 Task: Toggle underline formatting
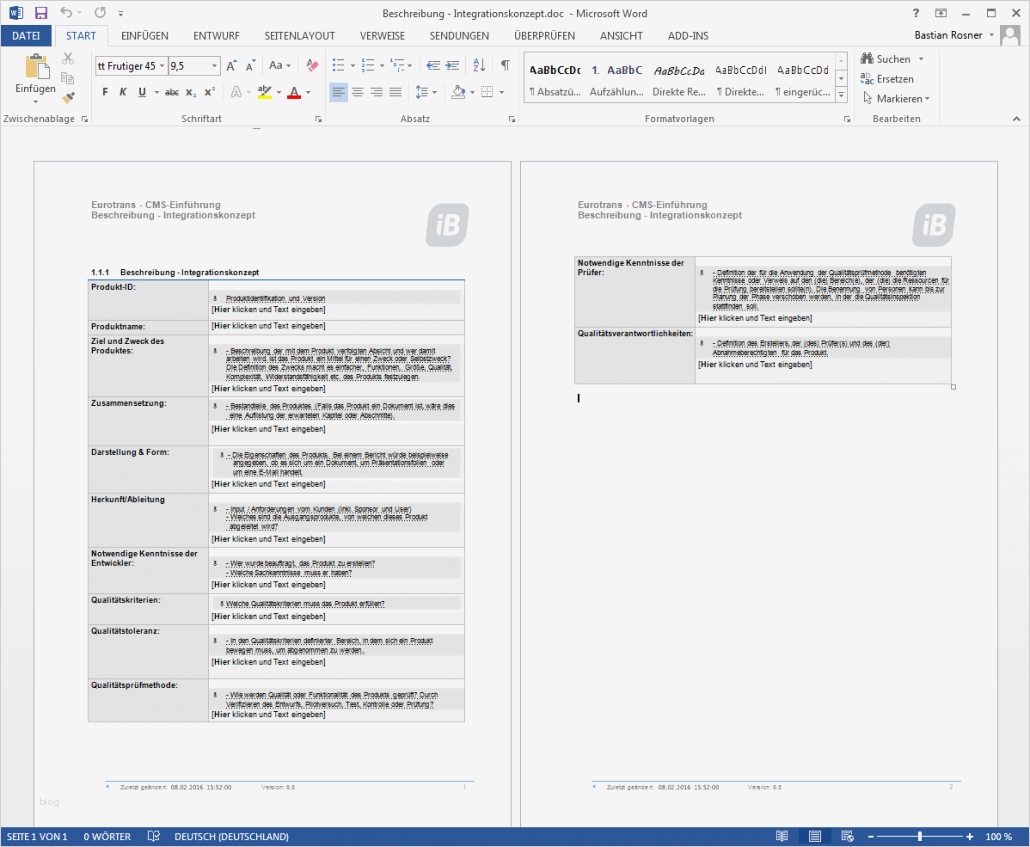coord(142,93)
